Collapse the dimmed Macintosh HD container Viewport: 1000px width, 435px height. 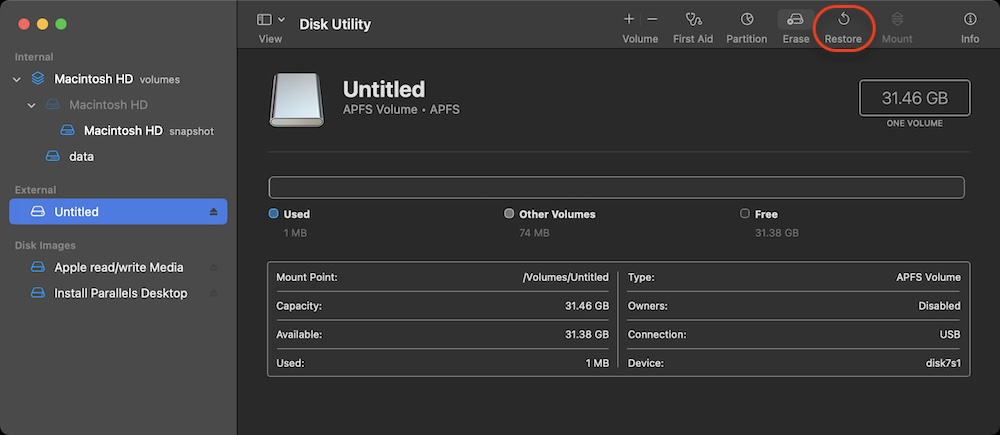pos(31,105)
